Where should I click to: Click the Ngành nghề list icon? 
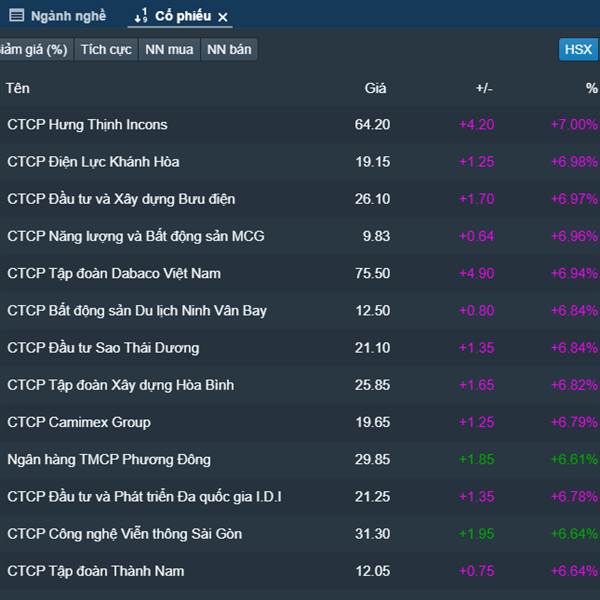pos(16,16)
